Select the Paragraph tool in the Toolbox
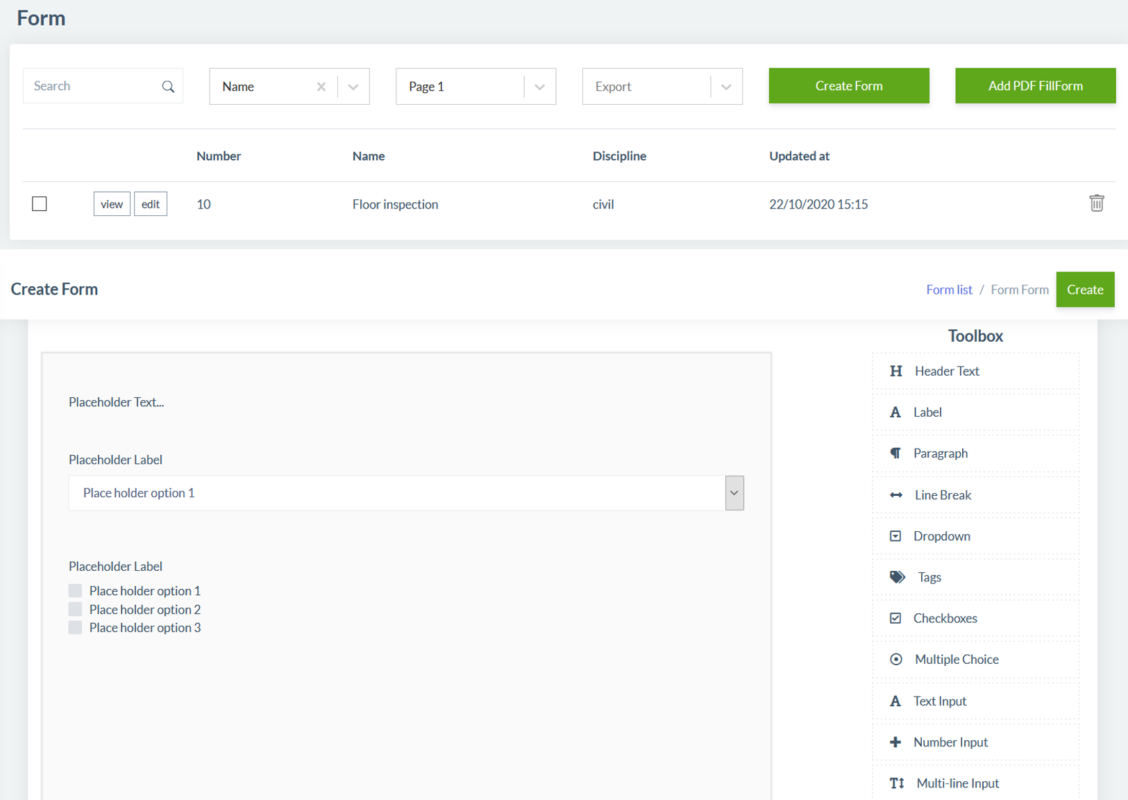The height and width of the screenshot is (800, 1128). coord(941,453)
